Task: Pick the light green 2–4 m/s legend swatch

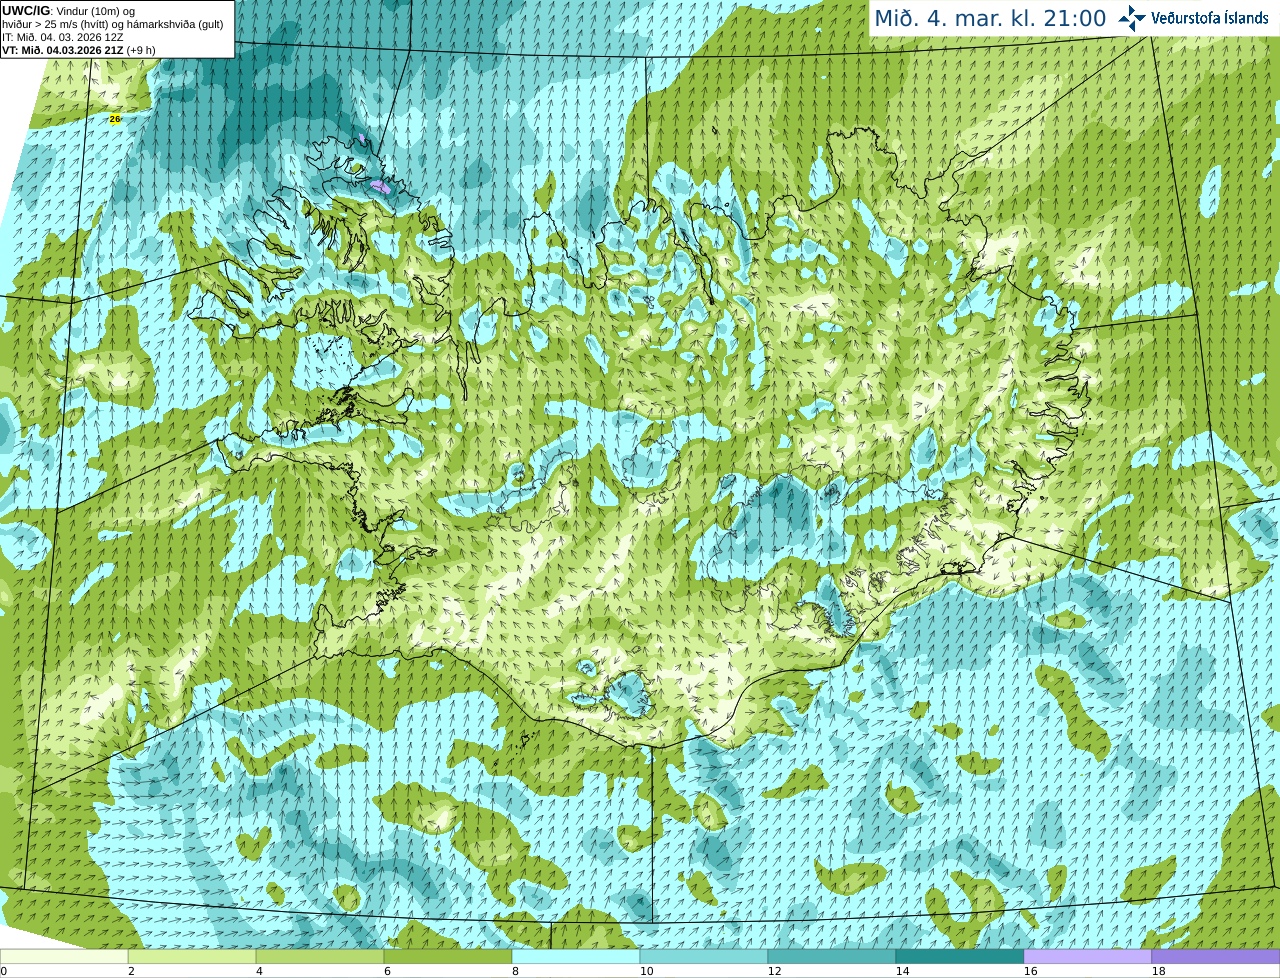Action: coord(192,957)
